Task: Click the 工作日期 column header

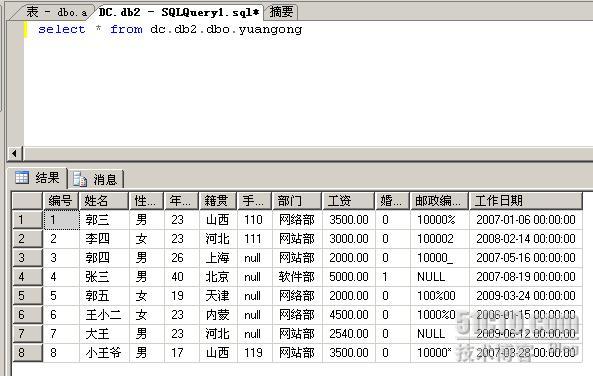Action: (x=526, y=201)
